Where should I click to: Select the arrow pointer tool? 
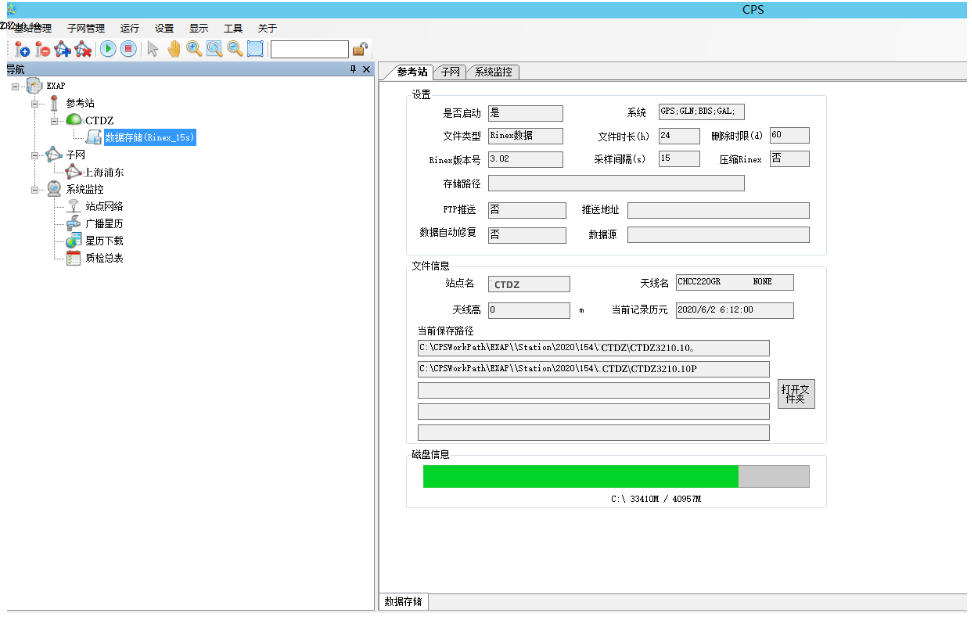(152, 49)
